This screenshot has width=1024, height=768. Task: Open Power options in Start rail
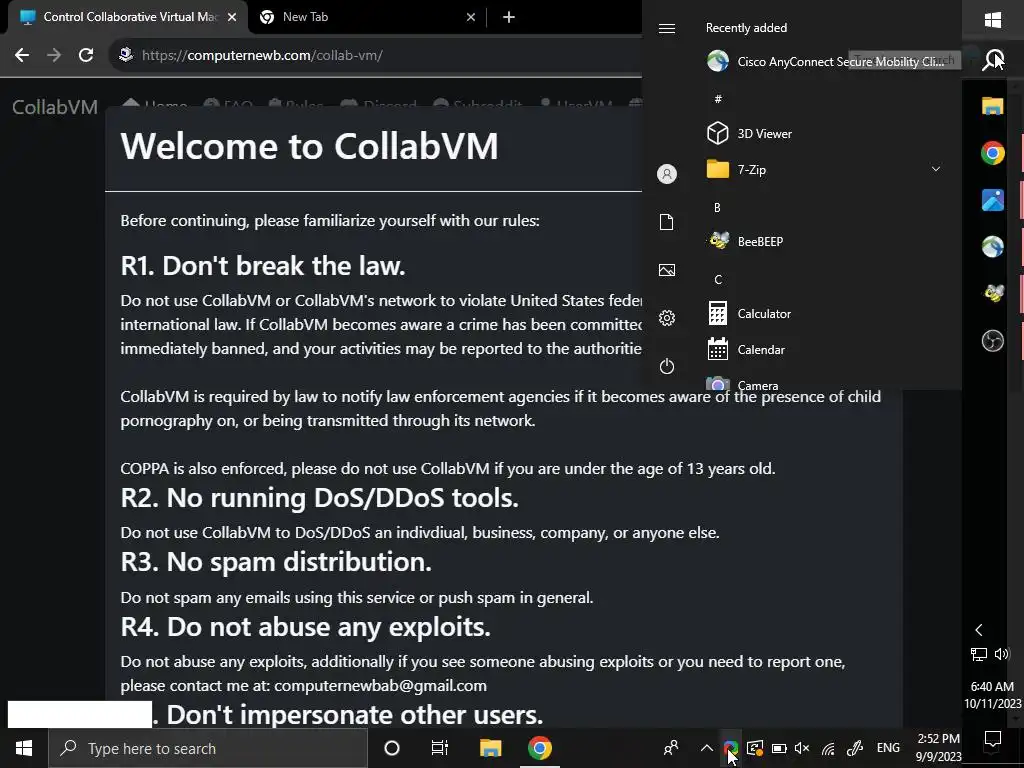tap(667, 366)
